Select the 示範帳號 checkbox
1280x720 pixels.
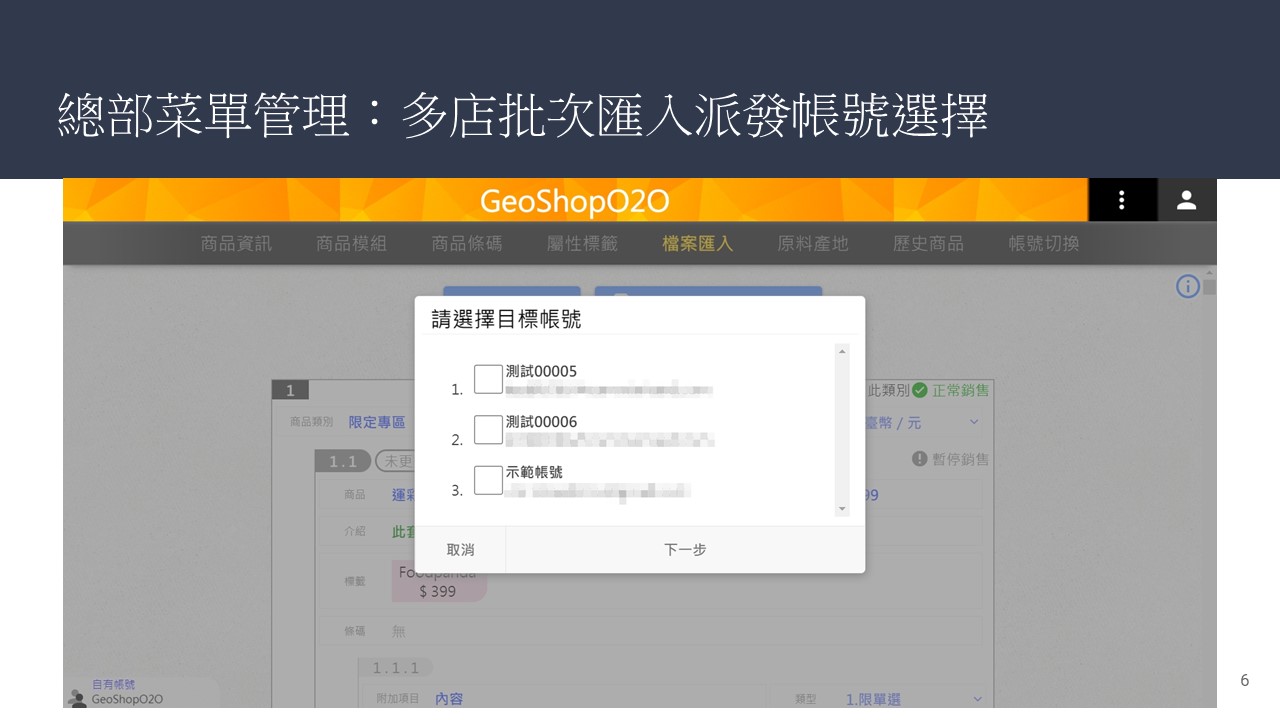point(488,480)
